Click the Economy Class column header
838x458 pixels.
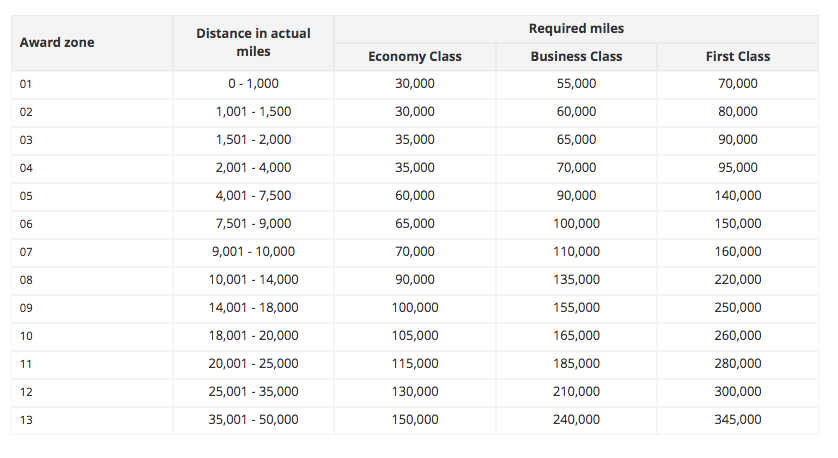[x=415, y=57]
